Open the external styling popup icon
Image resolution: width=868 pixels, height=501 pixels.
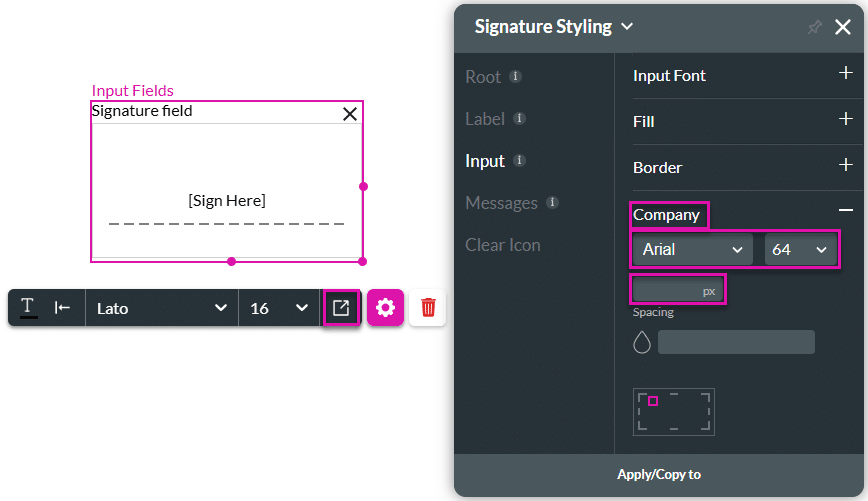(341, 308)
